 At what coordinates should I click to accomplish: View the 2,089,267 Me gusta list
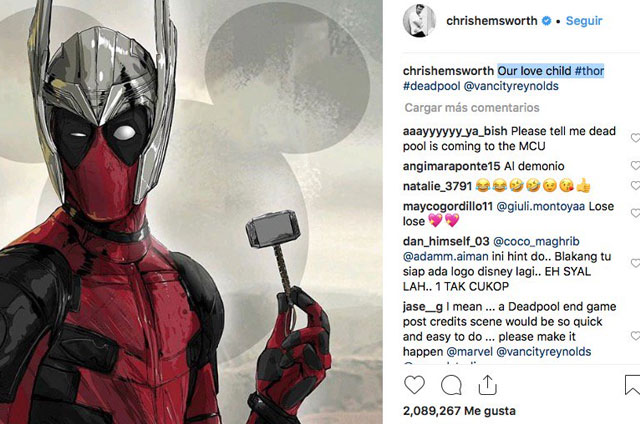tap(459, 411)
